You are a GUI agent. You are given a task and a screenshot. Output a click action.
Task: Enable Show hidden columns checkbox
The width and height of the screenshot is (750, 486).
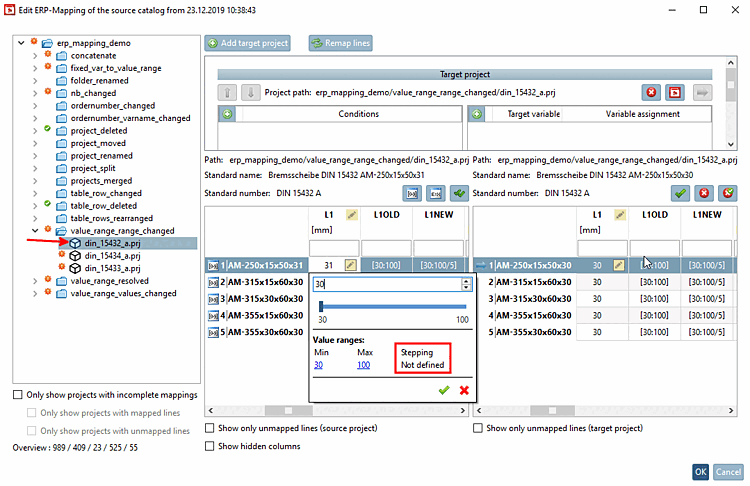210,446
